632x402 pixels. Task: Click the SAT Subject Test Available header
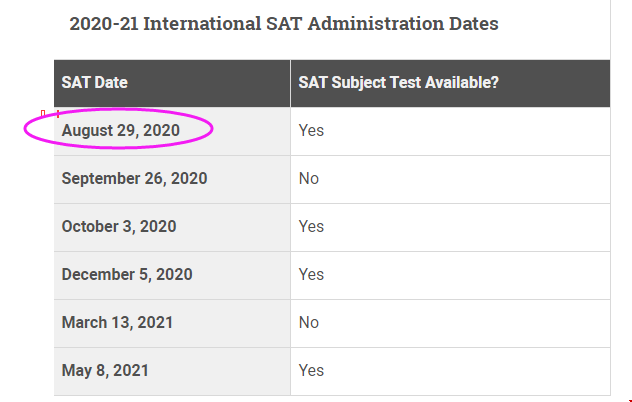399,82
